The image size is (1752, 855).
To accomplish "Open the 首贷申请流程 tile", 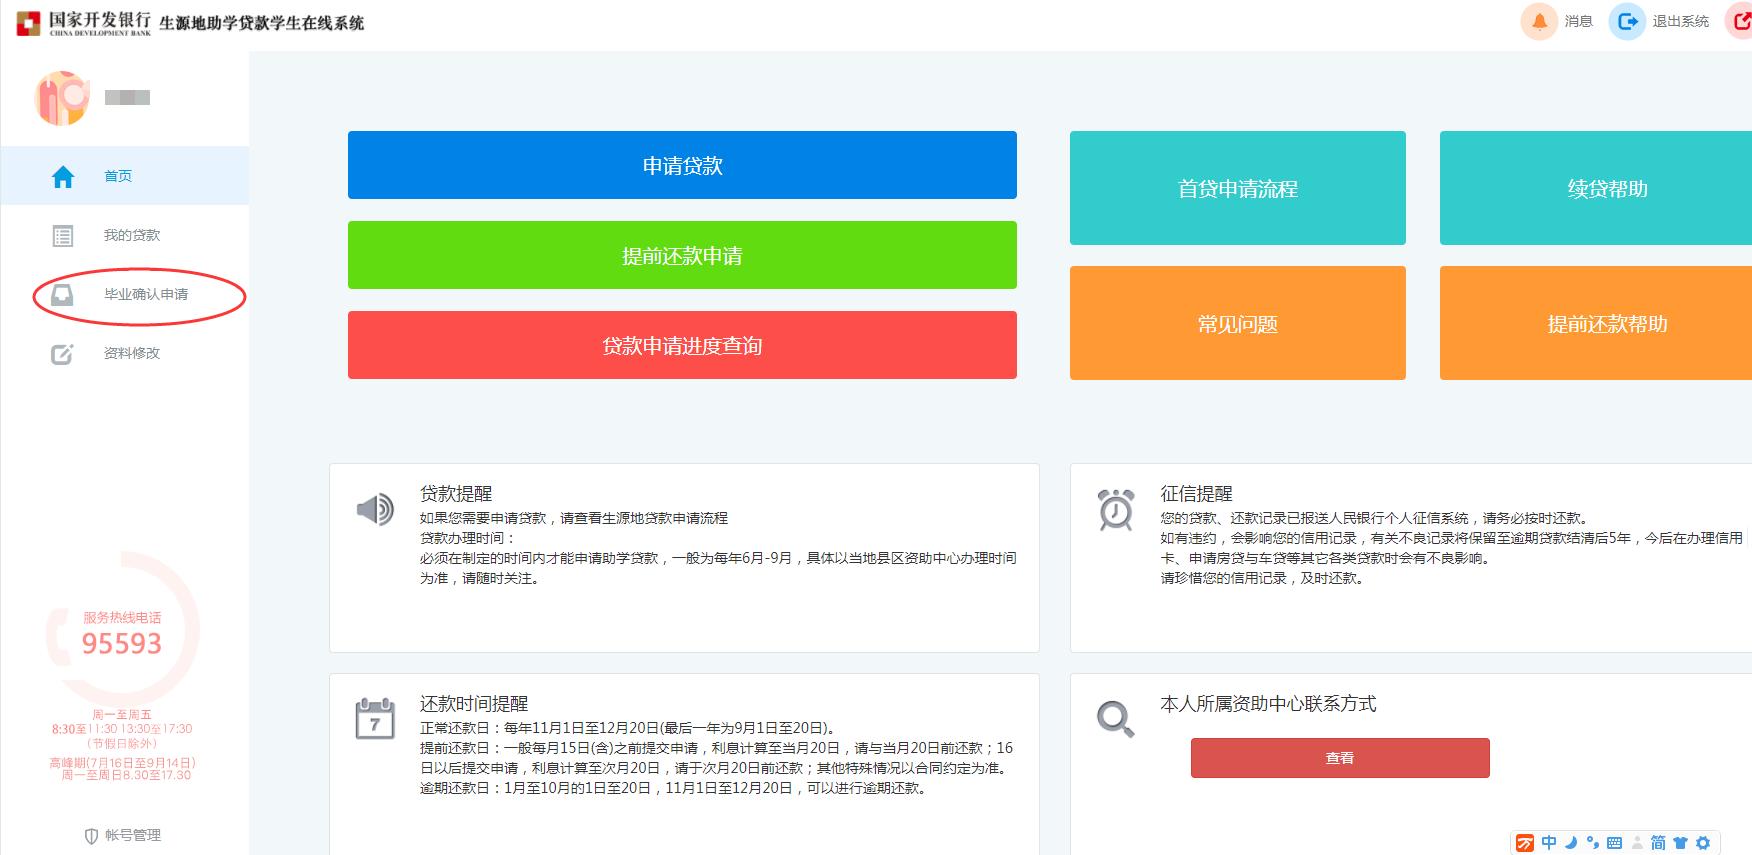I will [x=1237, y=188].
